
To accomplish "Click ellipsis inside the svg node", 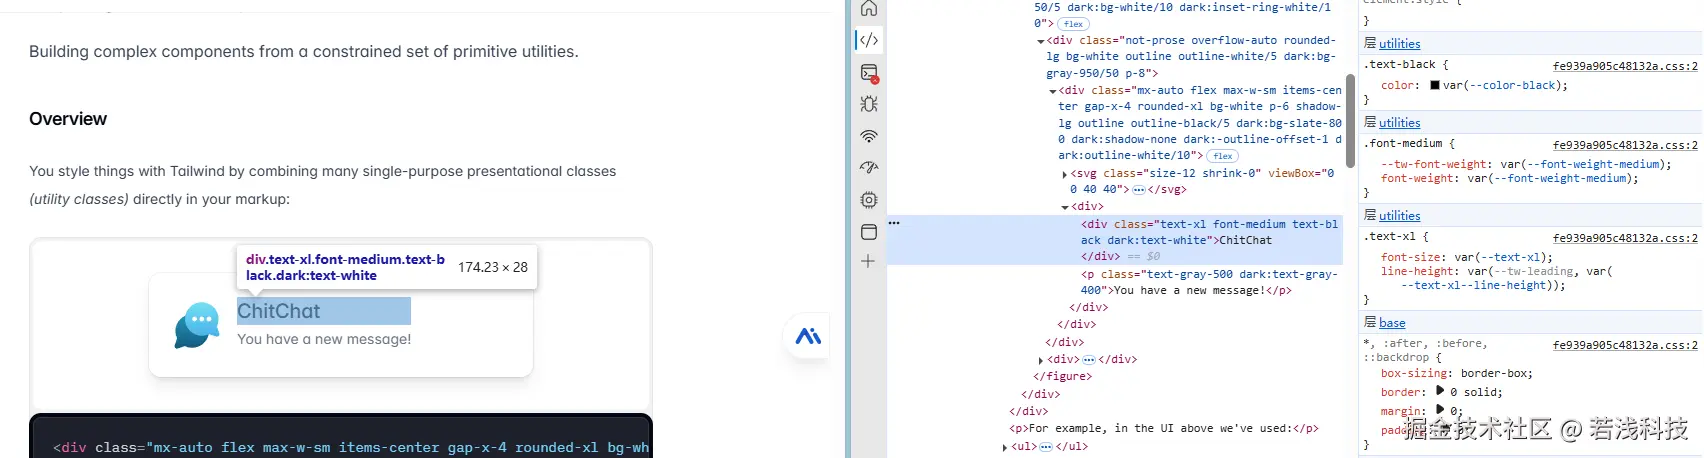I will [1138, 190].
